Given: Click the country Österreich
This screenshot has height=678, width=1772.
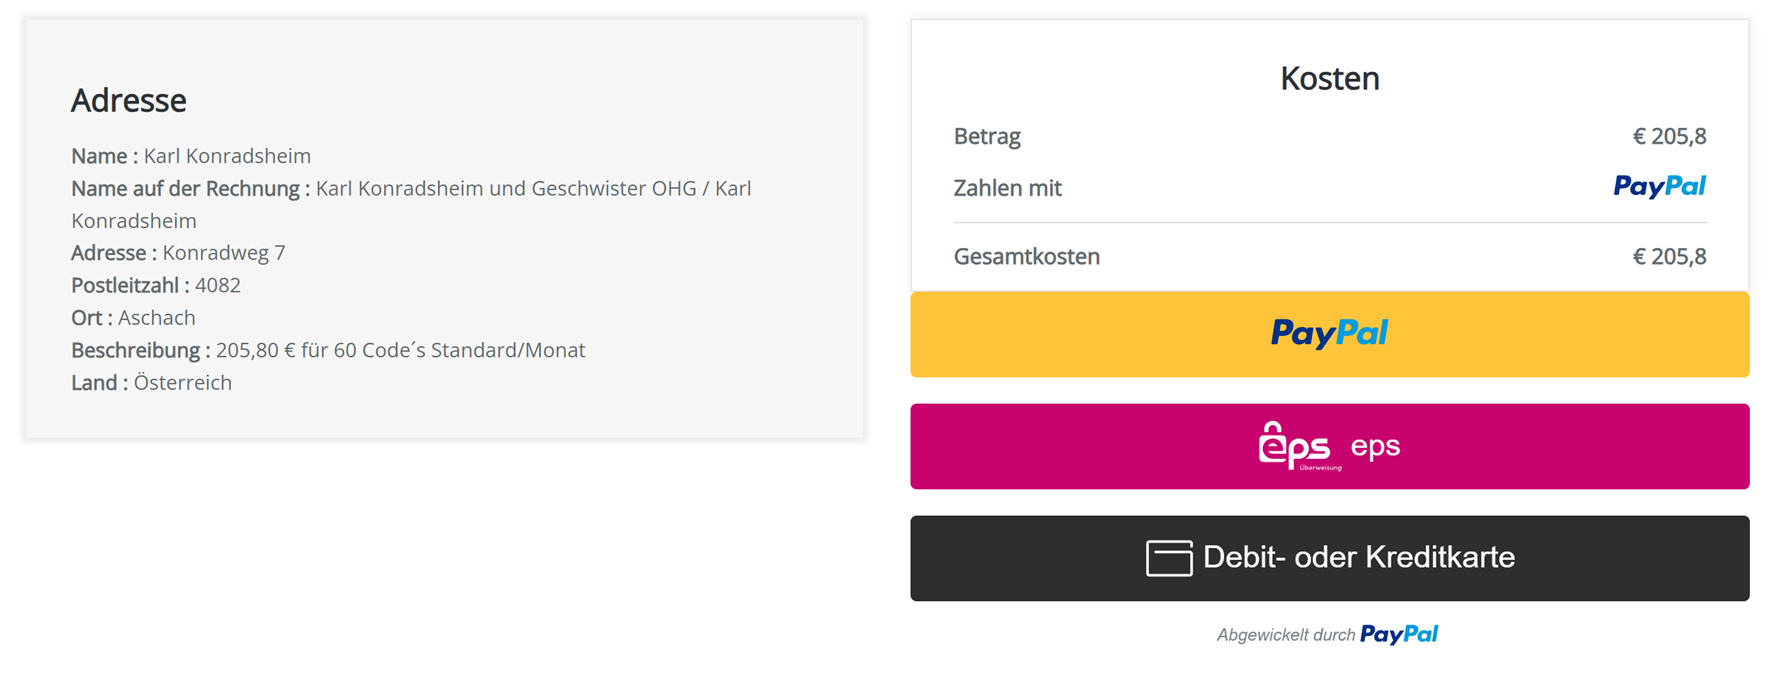Looking at the screenshot, I should tap(183, 383).
